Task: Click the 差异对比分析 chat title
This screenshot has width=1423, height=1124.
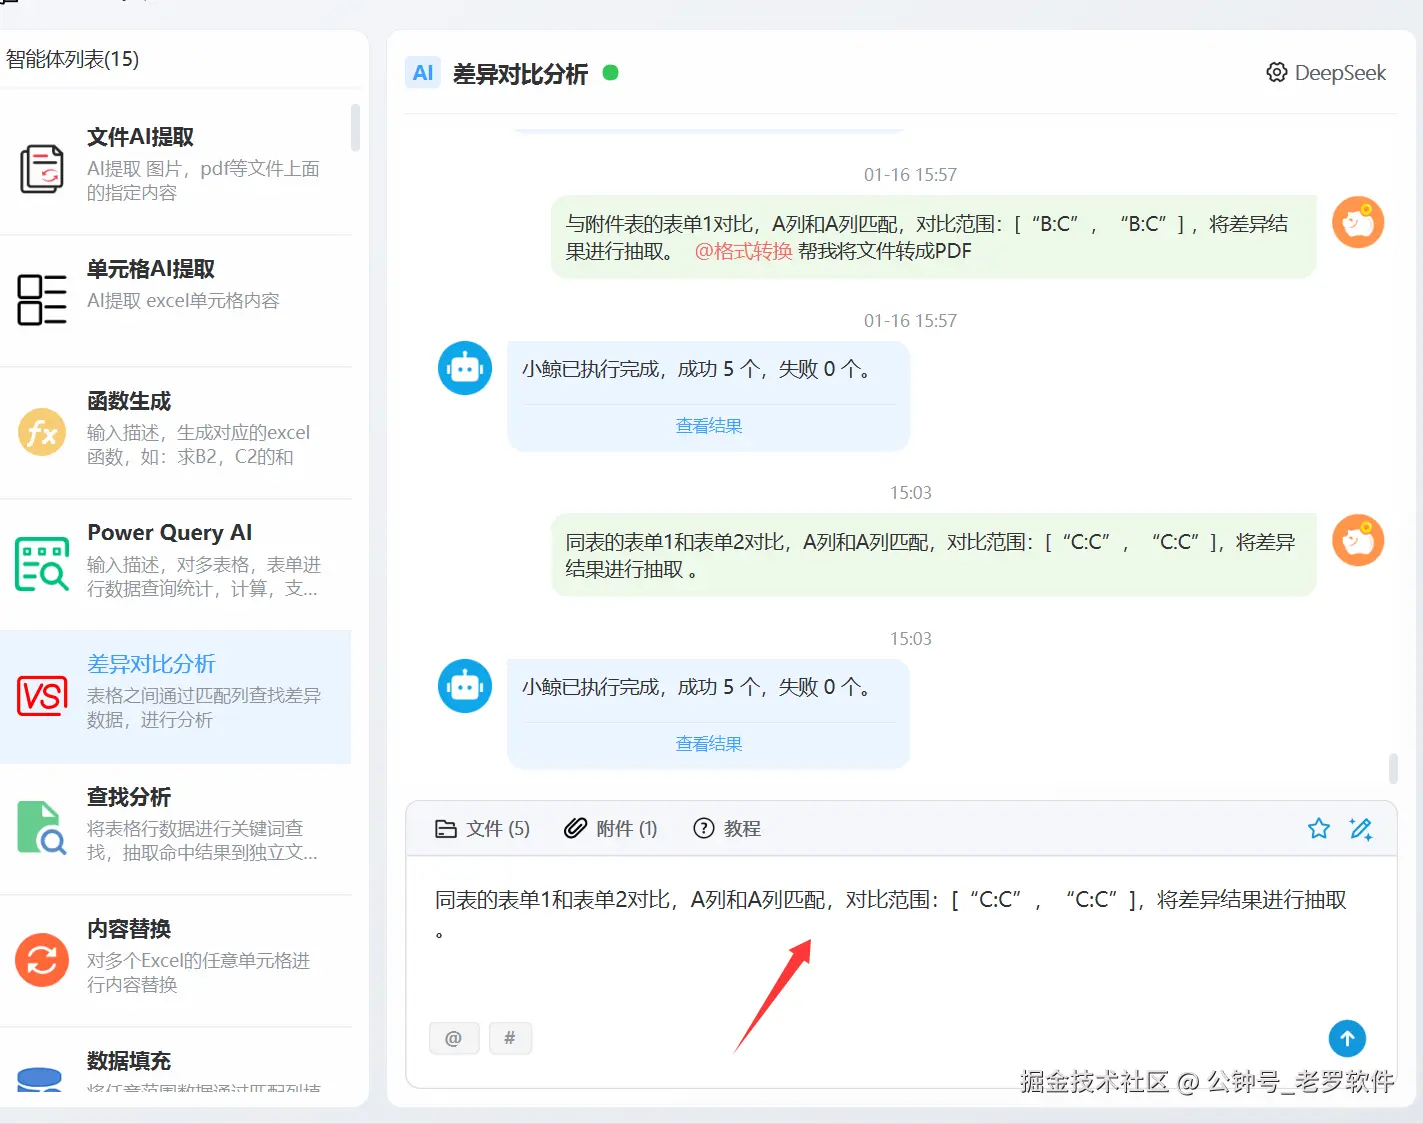Action: coord(520,74)
